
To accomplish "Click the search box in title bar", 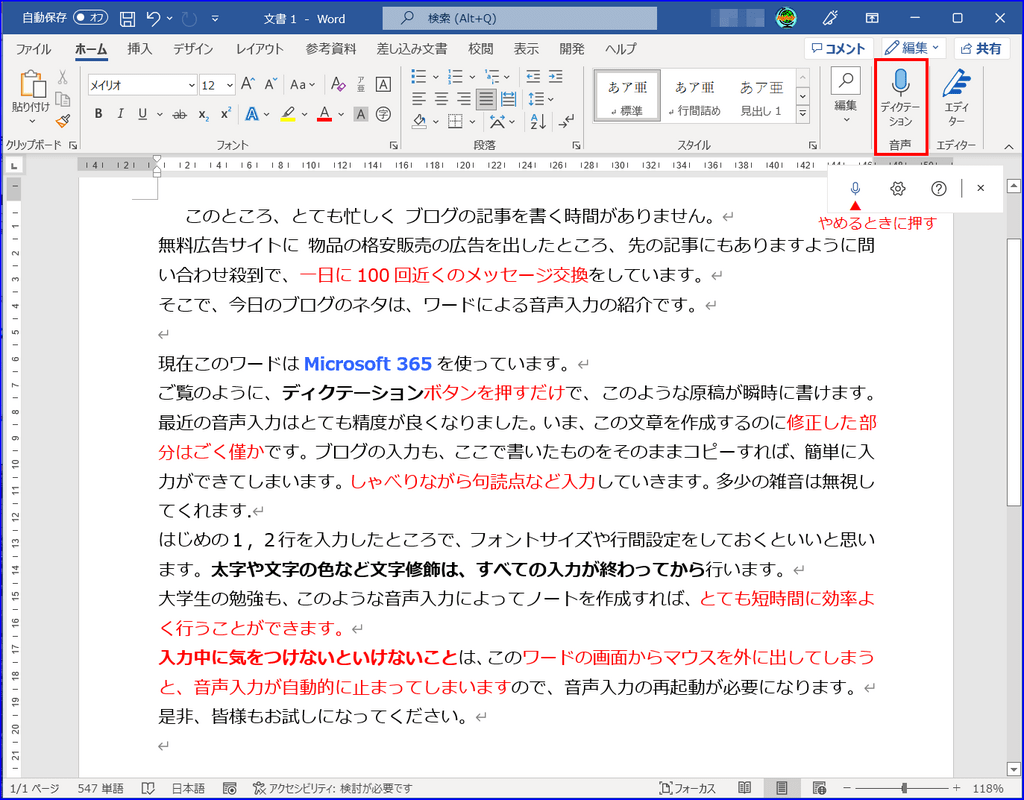I will (x=520, y=18).
